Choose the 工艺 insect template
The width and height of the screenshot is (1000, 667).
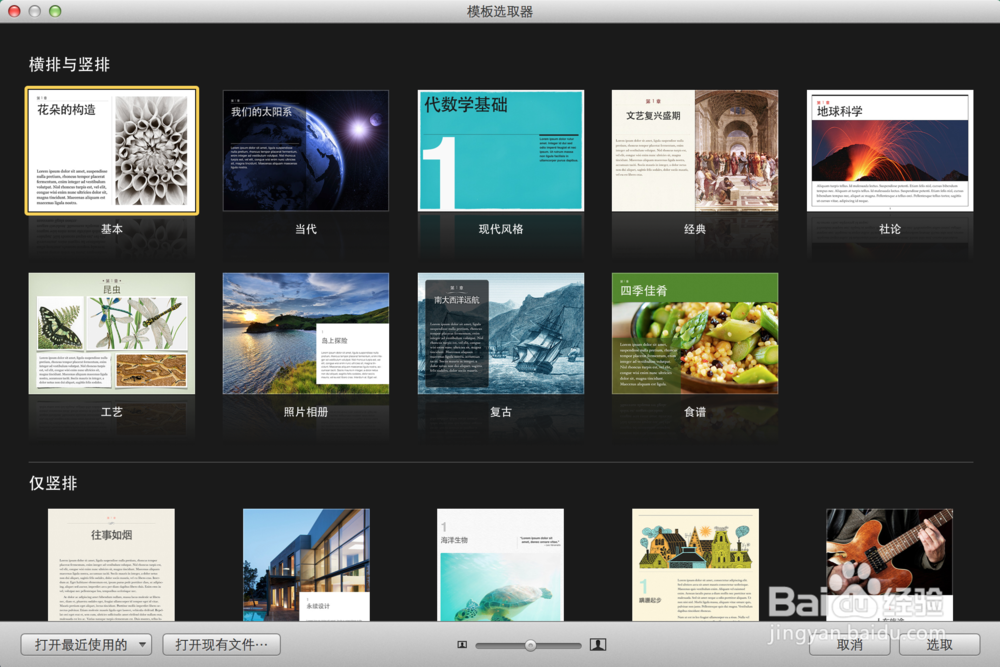point(111,333)
